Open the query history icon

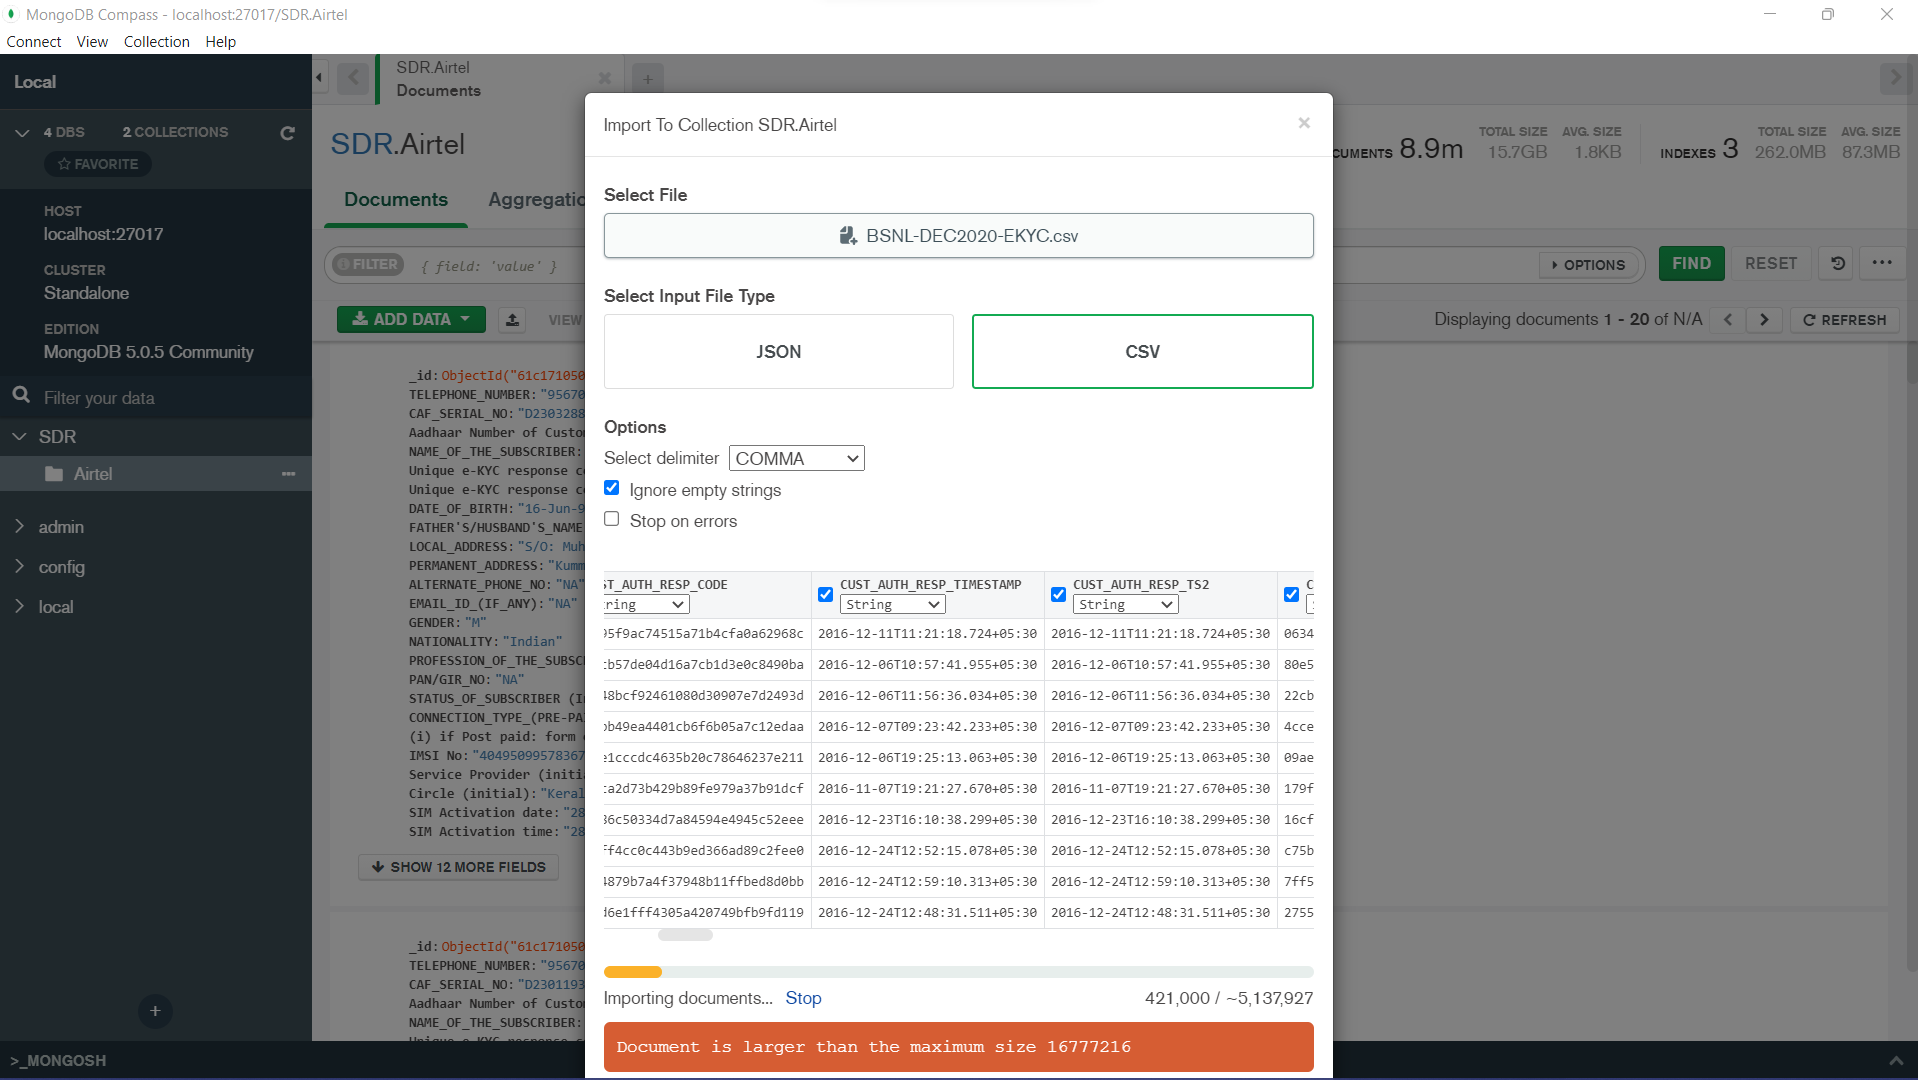[x=1838, y=264]
